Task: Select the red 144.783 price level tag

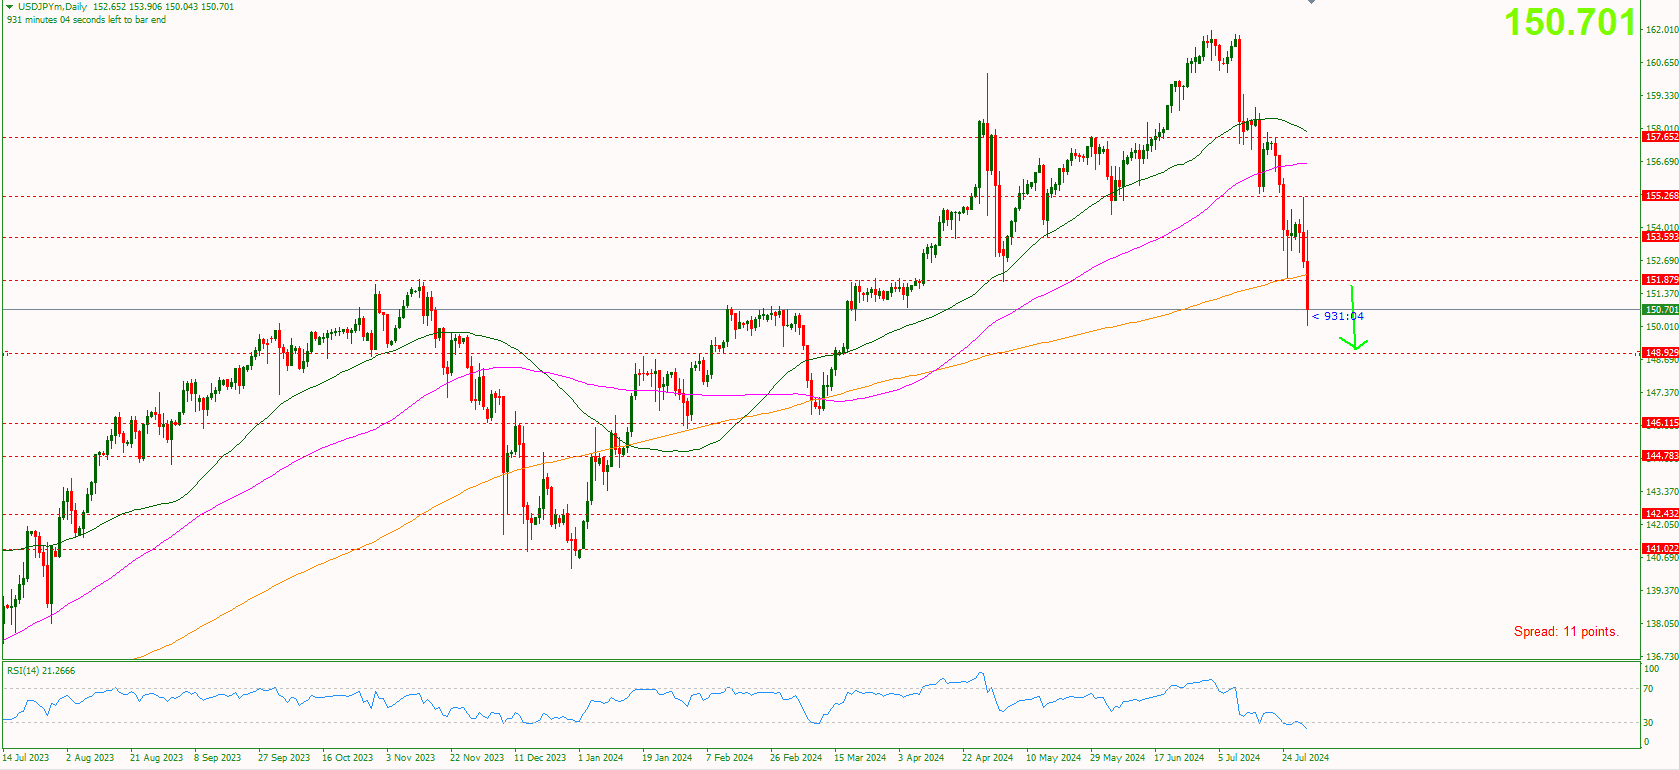Action: (x=1661, y=456)
